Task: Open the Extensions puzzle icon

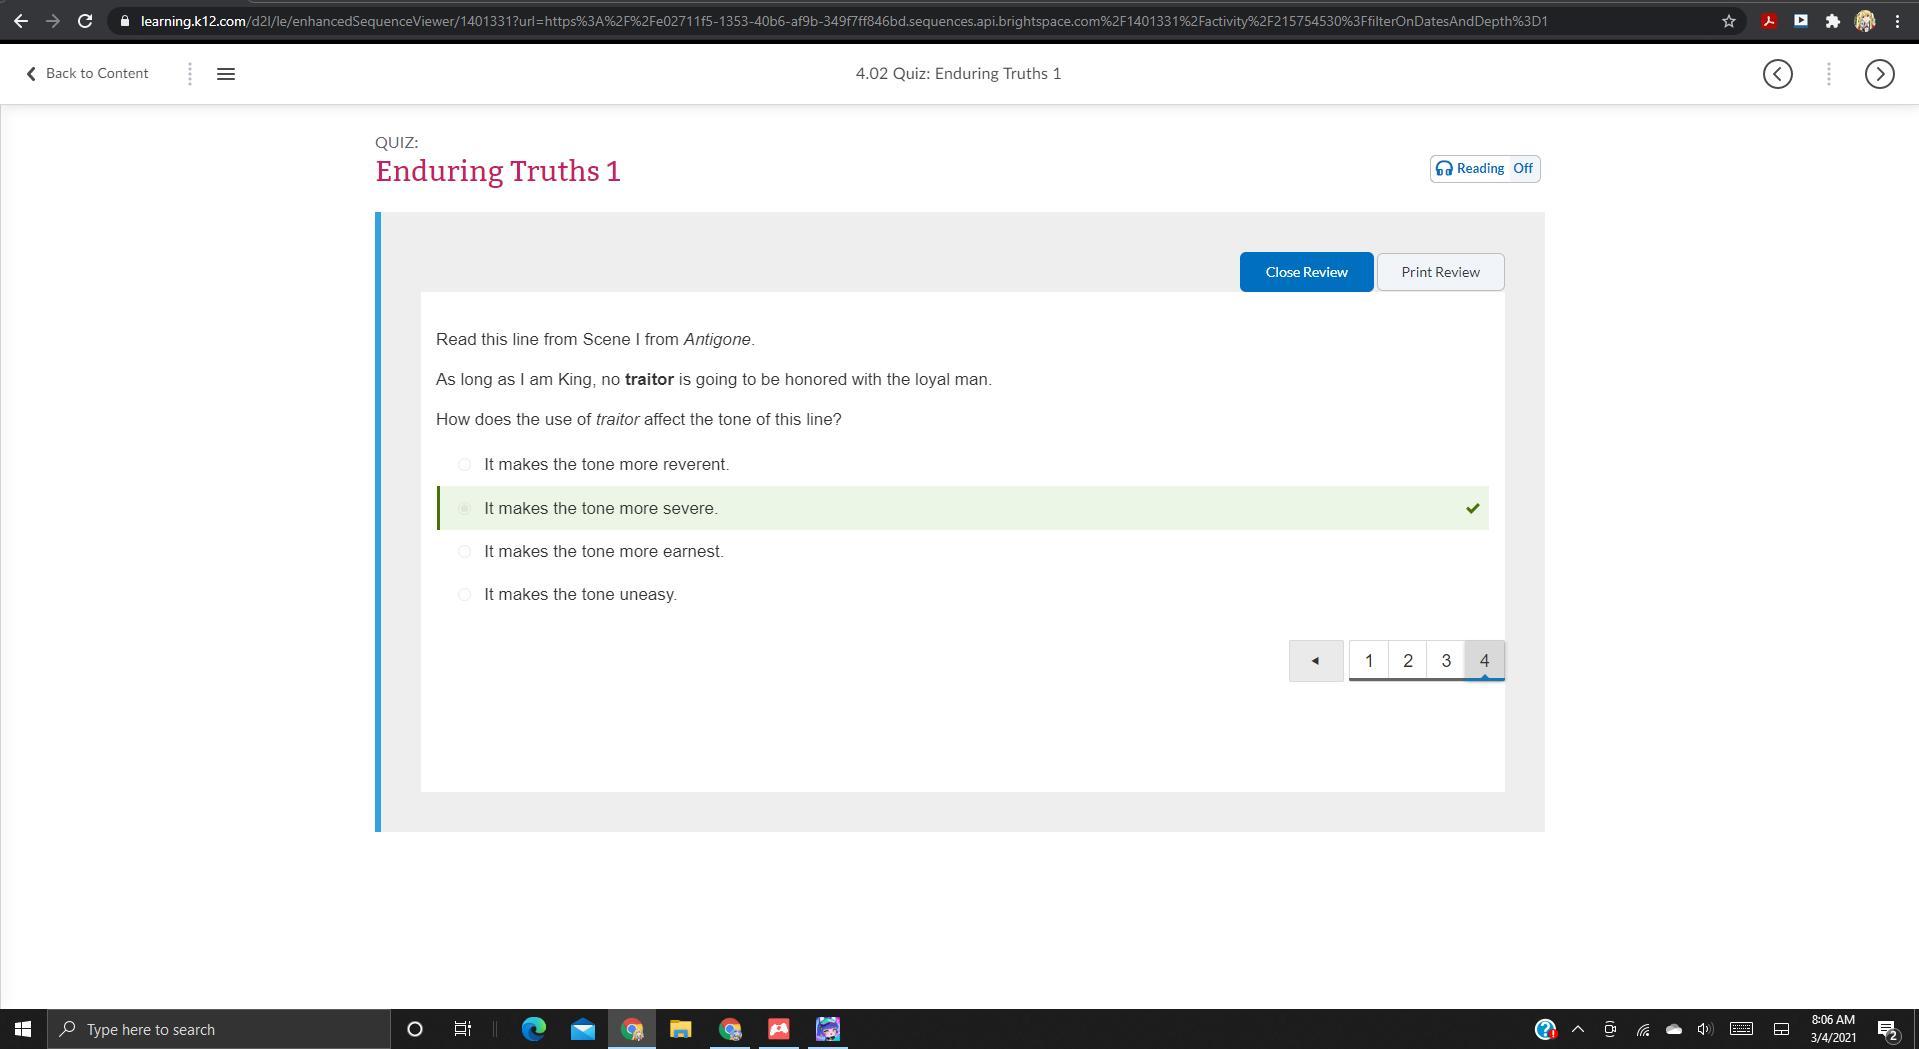Action: tap(1833, 21)
